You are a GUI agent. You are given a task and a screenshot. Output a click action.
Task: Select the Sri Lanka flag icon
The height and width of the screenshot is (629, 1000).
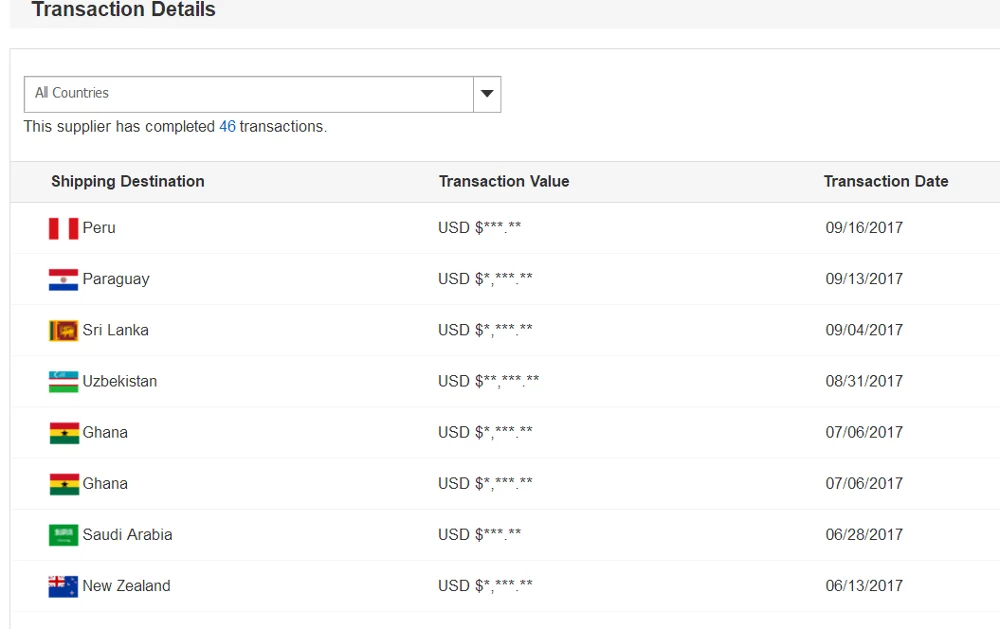coord(62,330)
